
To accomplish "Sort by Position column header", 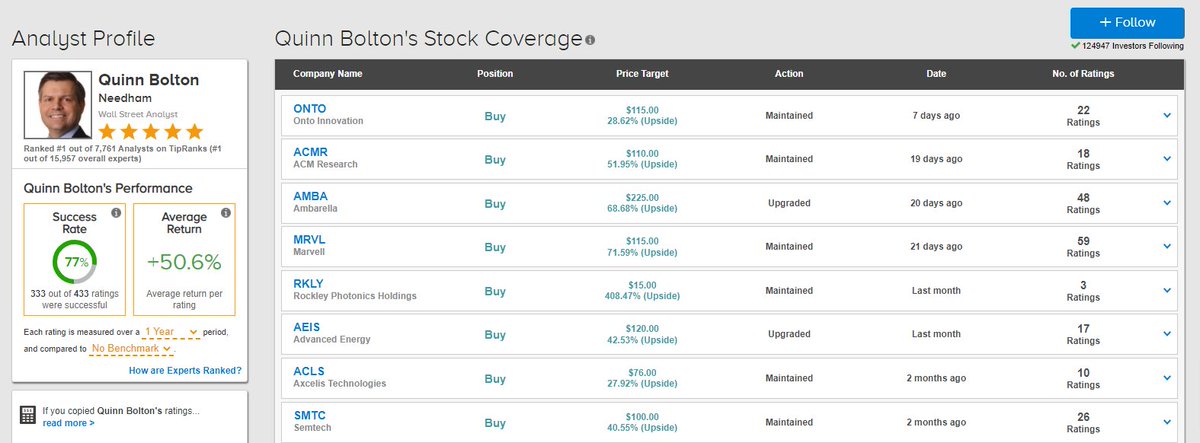I will [x=495, y=74].
